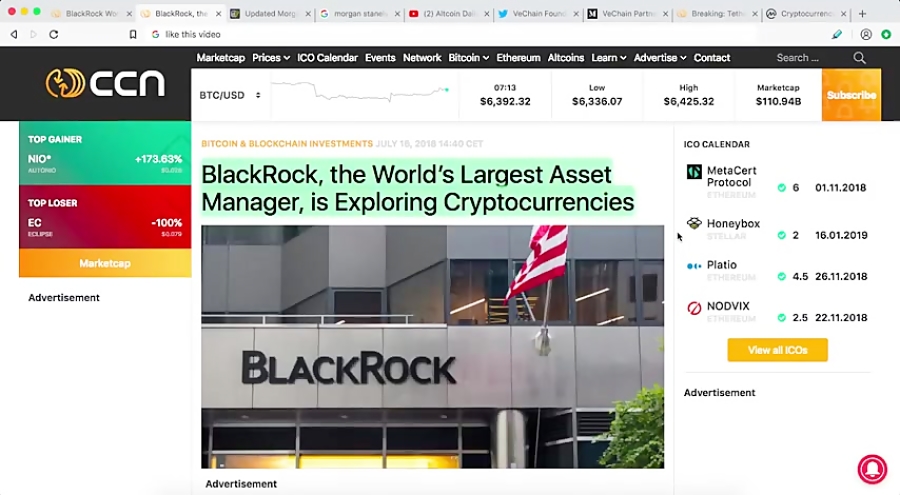Open ICO Calendar in navigation
Image resolution: width=900 pixels, height=495 pixels.
click(327, 57)
